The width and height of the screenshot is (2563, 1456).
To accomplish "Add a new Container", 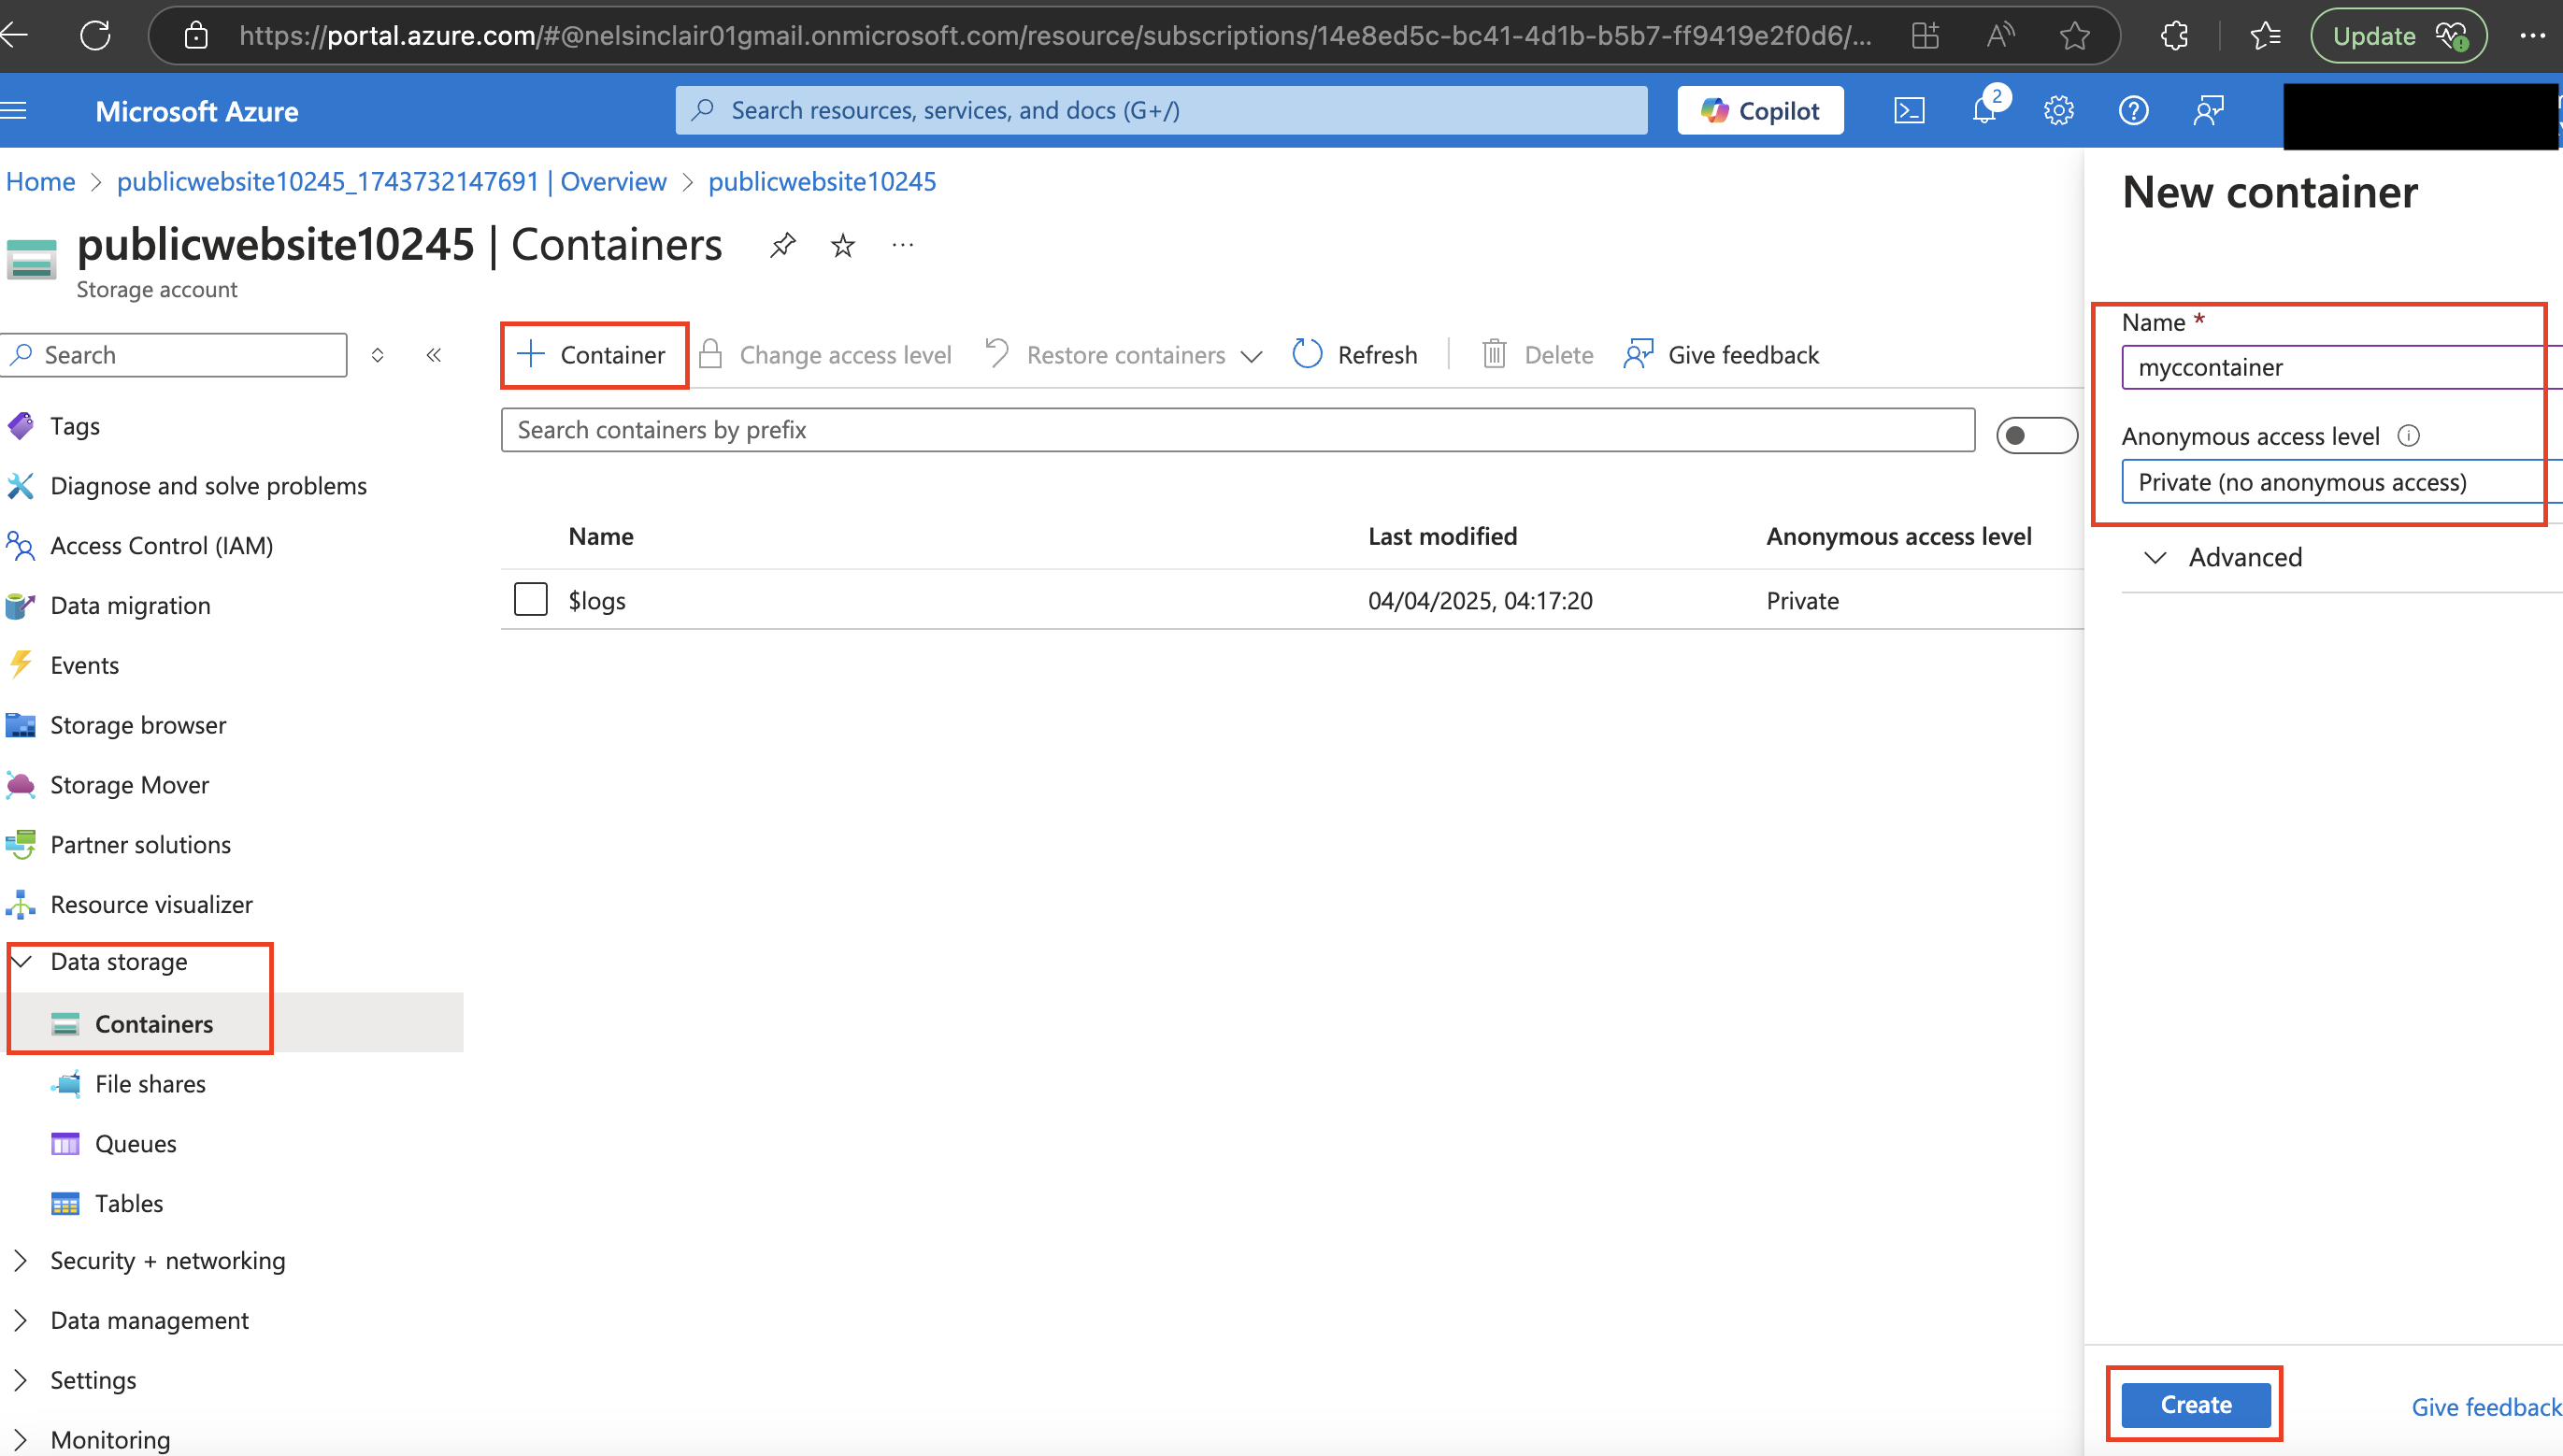I will (x=592, y=355).
